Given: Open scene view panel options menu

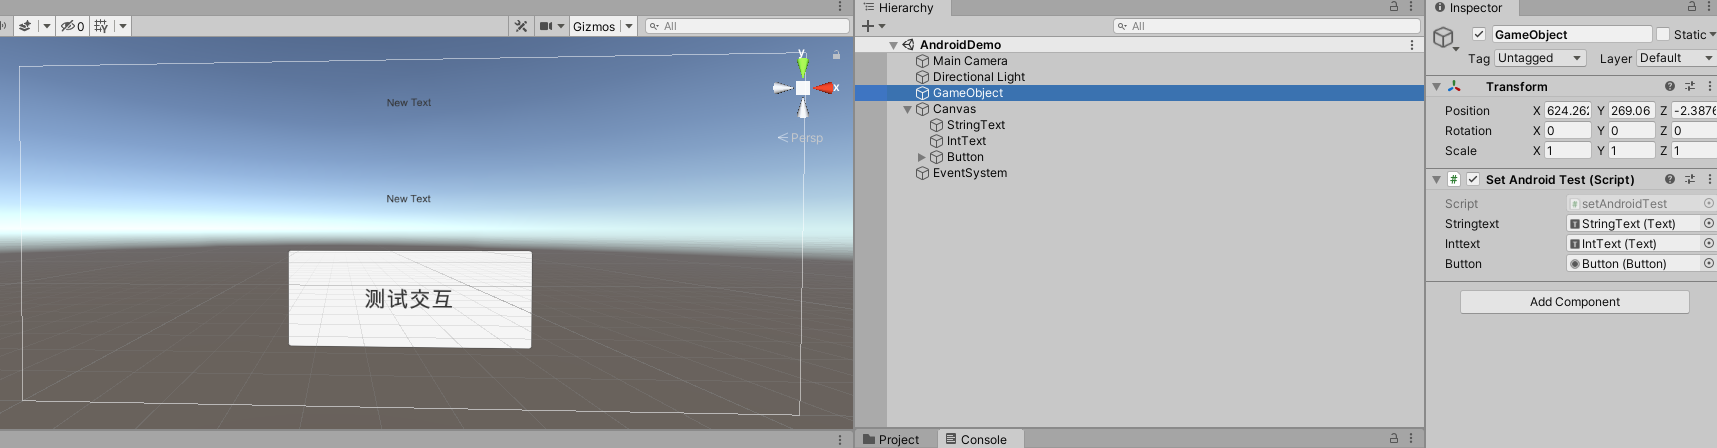Looking at the screenshot, I should click(x=840, y=7).
